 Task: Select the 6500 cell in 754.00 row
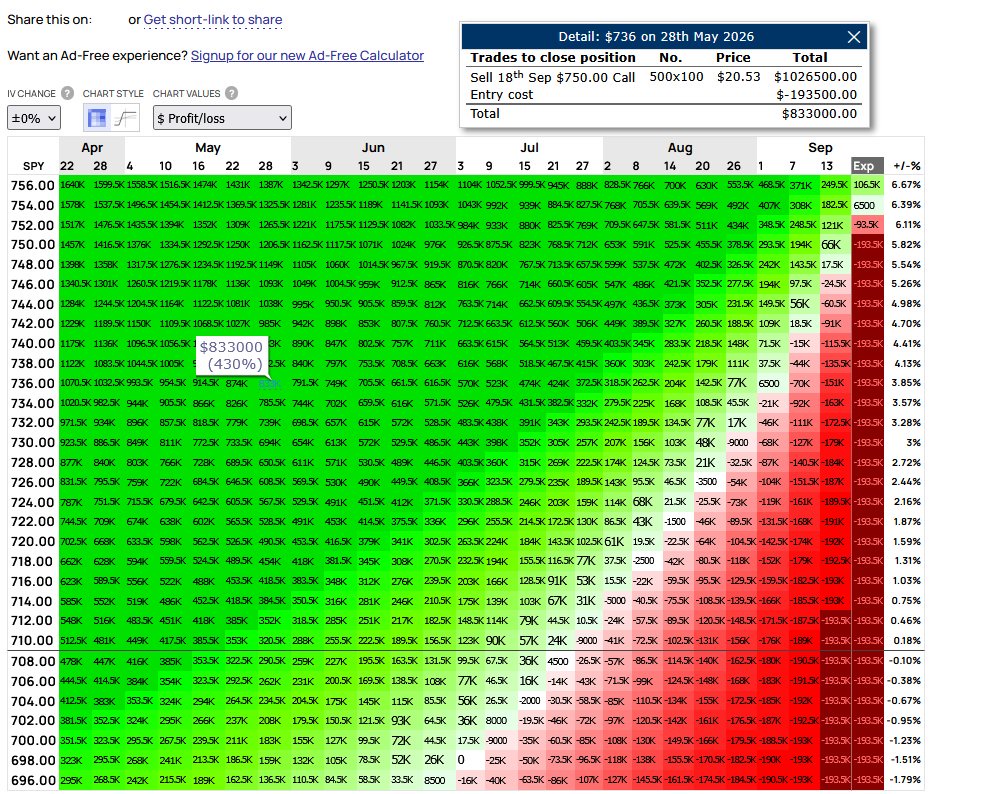864,205
